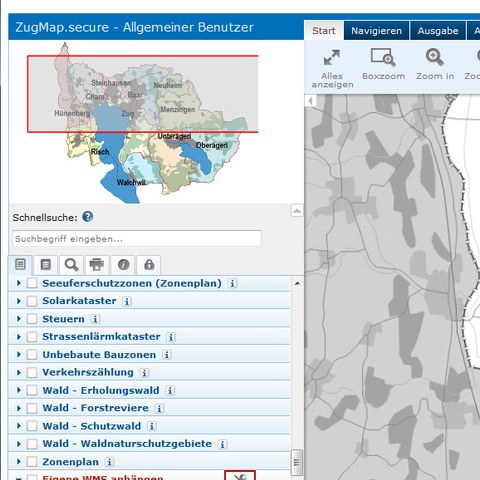Select the Zoom in tool

(434, 57)
